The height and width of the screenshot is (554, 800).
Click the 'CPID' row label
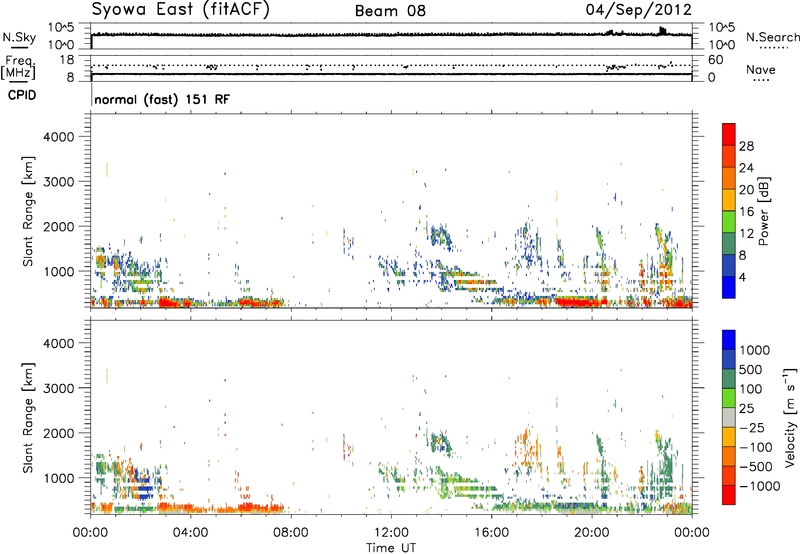pos(22,95)
